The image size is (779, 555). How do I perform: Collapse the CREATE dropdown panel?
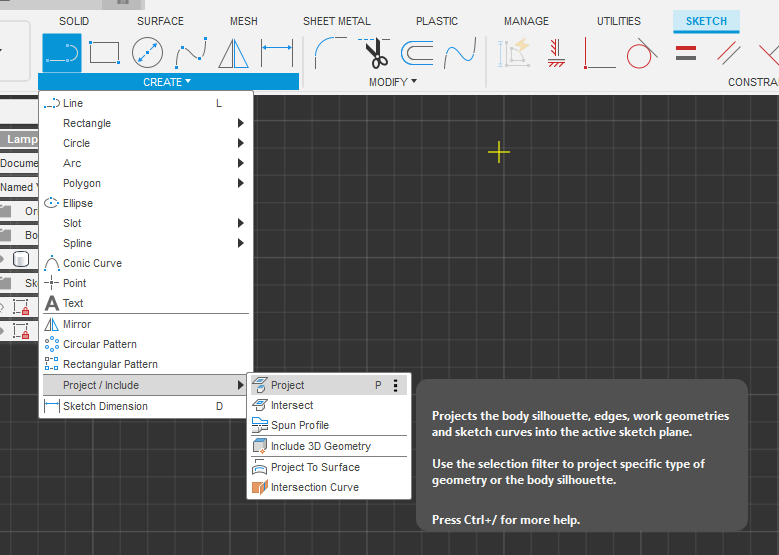coord(167,82)
